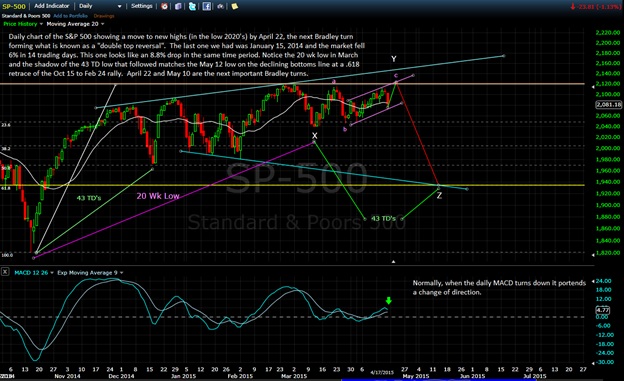The height and width of the screenshot is (381, 624).
Task: Click the 4.77 MACD value tag
Action: 603,310
